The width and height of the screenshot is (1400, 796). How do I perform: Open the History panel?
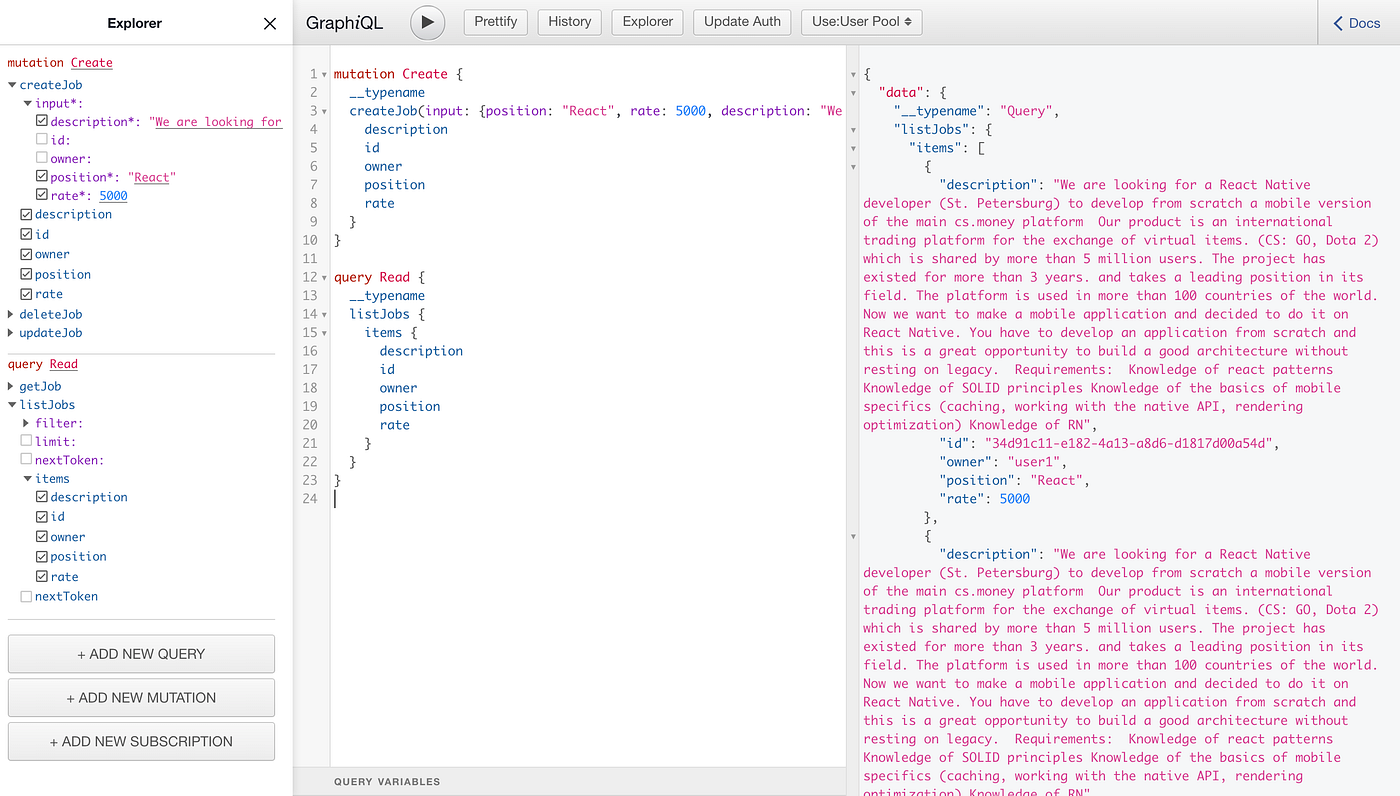(570, 22)
